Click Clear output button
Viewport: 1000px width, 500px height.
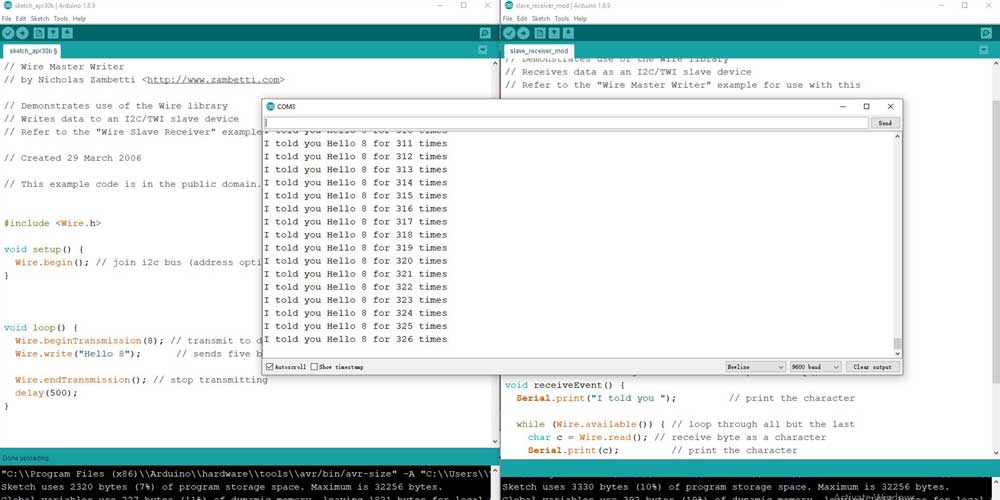click(x=873, y=367)
